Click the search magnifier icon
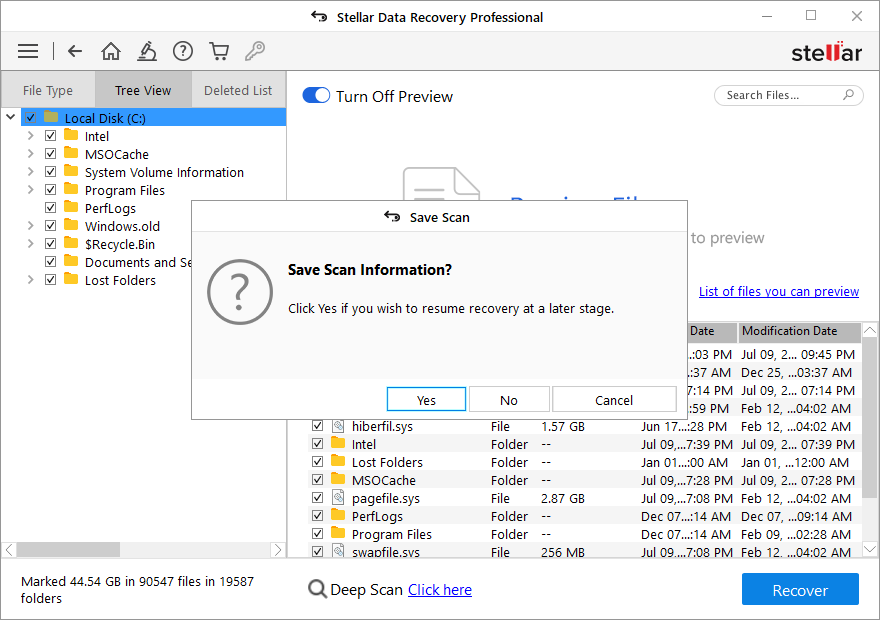Image resolution: width=880 pixels, height=620 pixels. click(849, 95)
